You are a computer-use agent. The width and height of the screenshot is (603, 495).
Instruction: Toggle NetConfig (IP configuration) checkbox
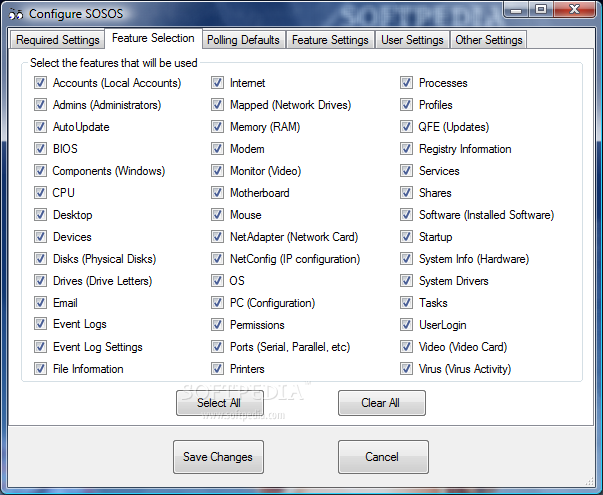coord(217,258)
